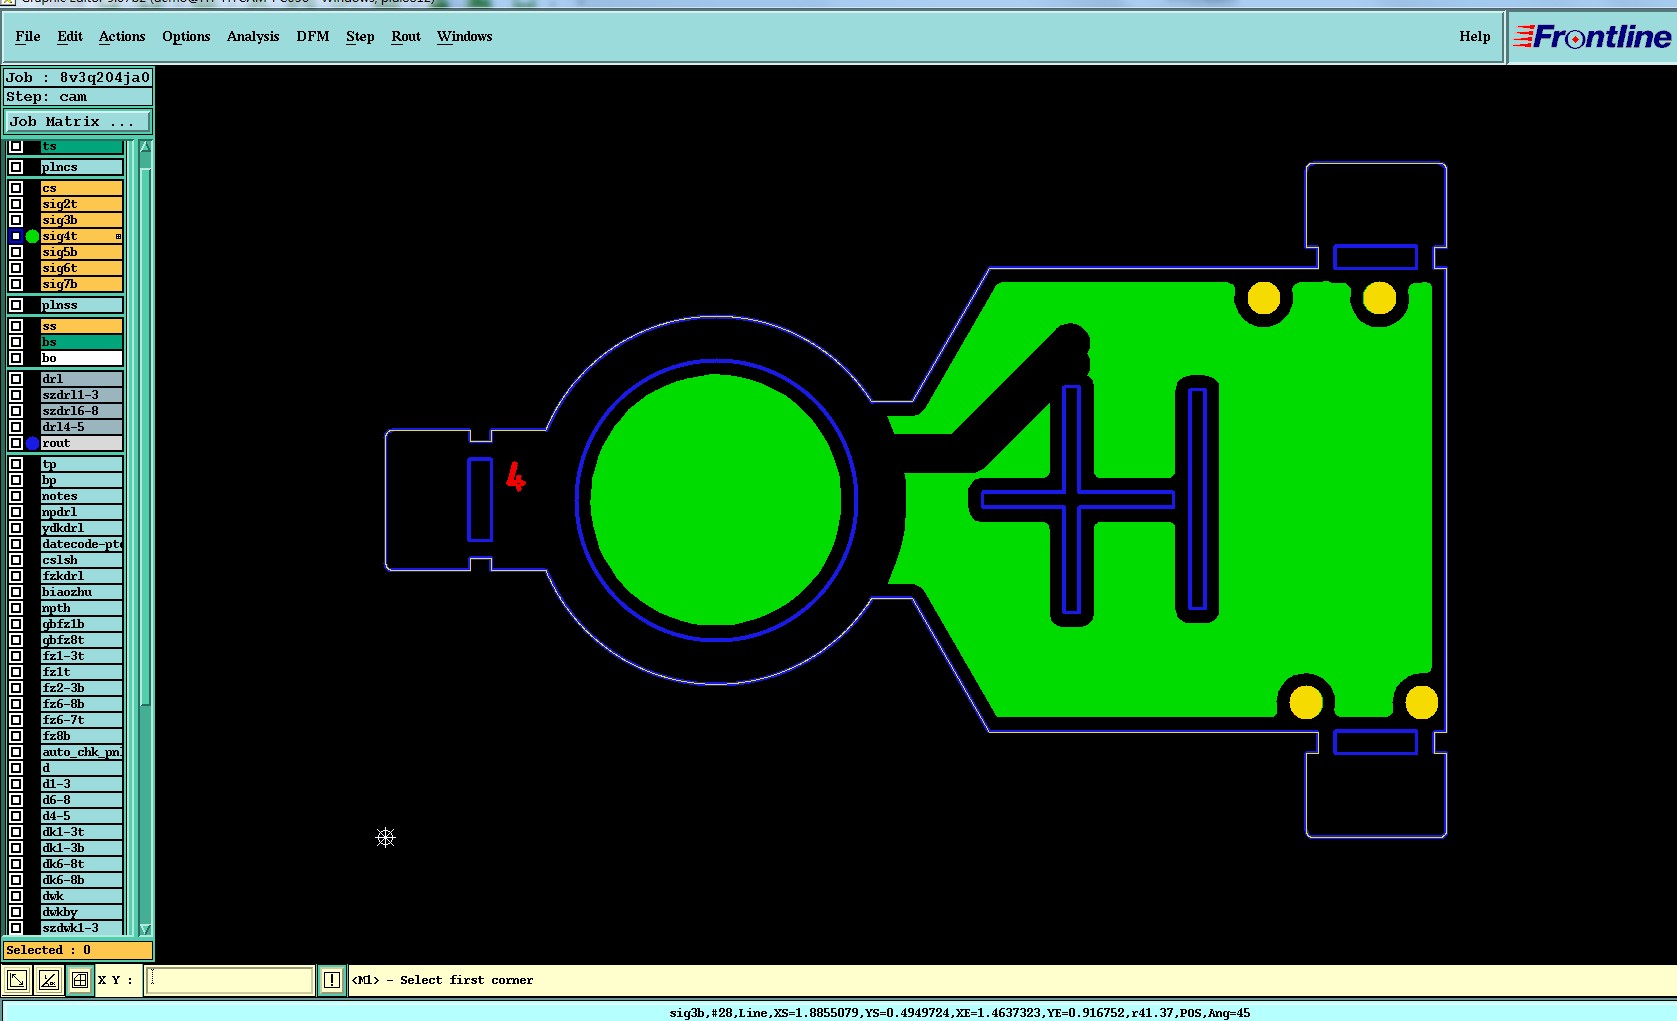This screenshot has width=1677, height=1021.
Task: Toggle the checkbox for layer plncs
Action: [16, 167]
